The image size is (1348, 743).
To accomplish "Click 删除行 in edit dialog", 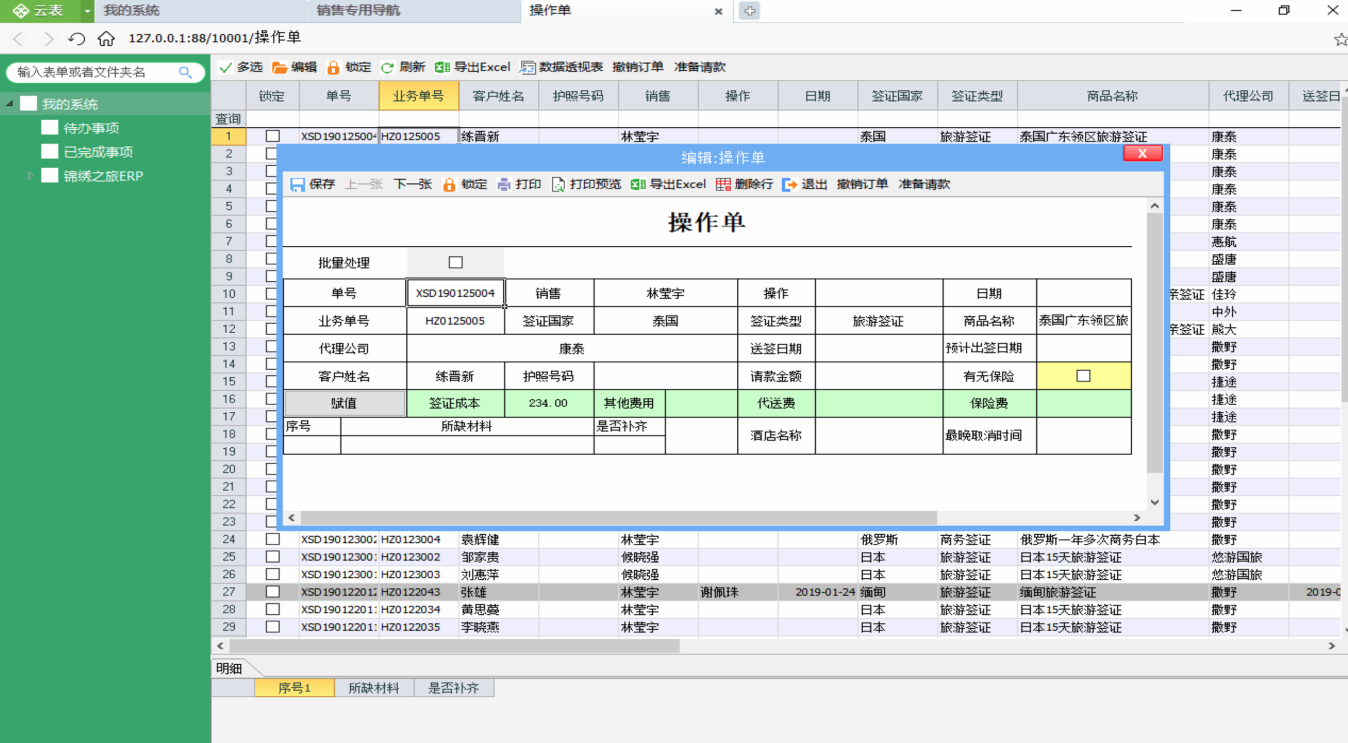I will (x=744, y=184).
